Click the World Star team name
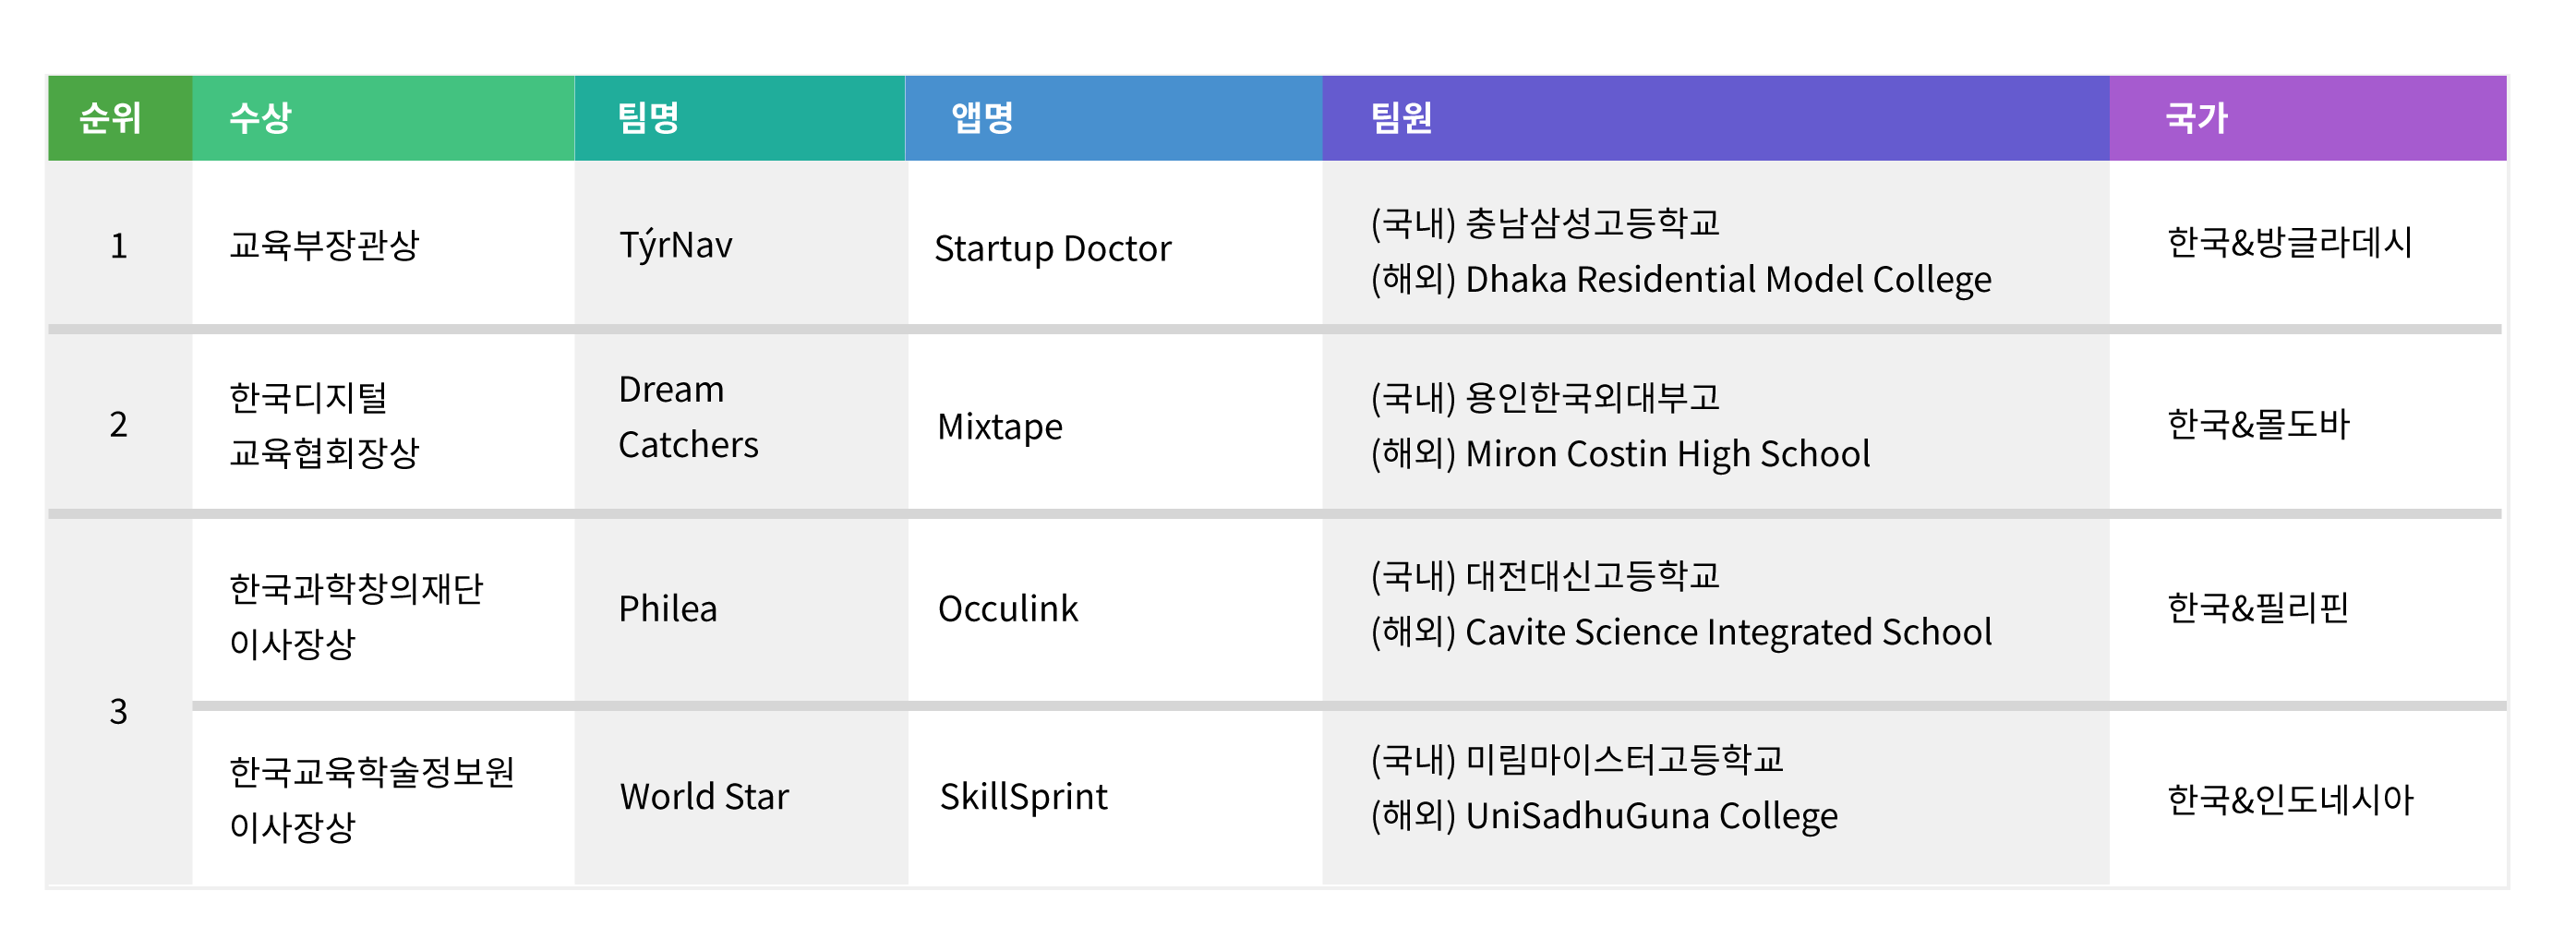This screenshot has height=951, width=2576. (704, 796)
